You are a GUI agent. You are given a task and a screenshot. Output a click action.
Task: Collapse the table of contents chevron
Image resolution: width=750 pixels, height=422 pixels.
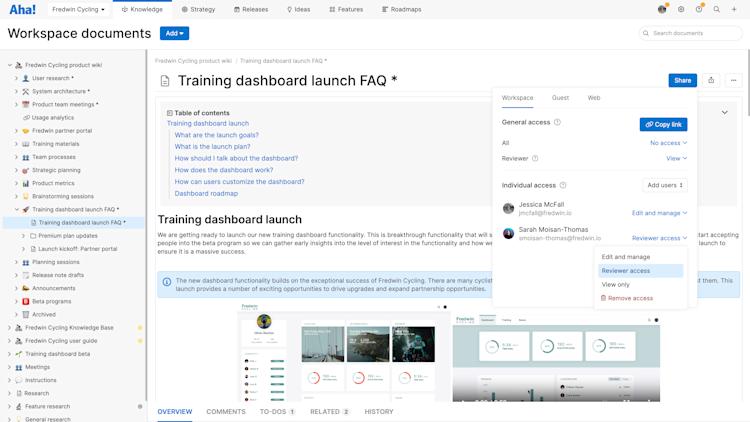[725, 112]
